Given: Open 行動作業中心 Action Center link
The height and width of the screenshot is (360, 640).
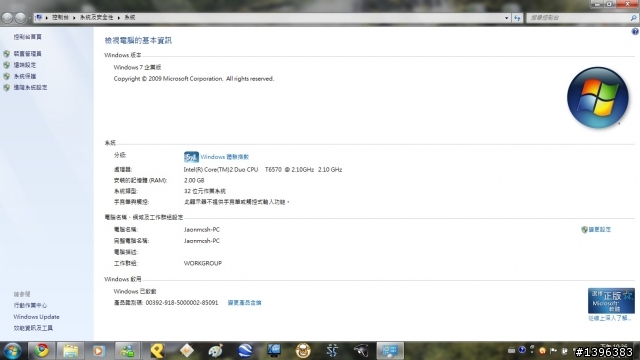Looking at the screenshot, I should (x=30, y=305).
